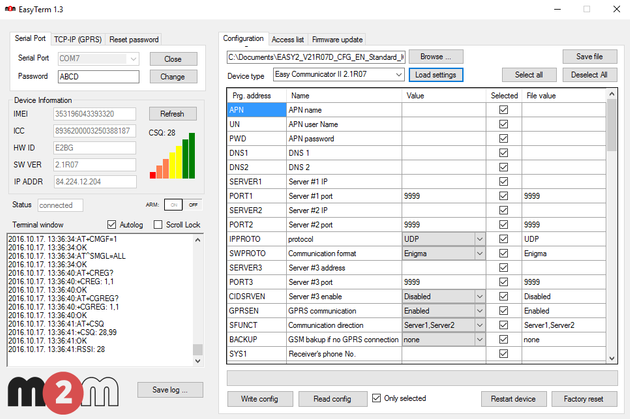Click the EasyTerm app icon in title bar
Image resolution: width=630 pixels, height=419 pixels.
(x=10, y=9)
